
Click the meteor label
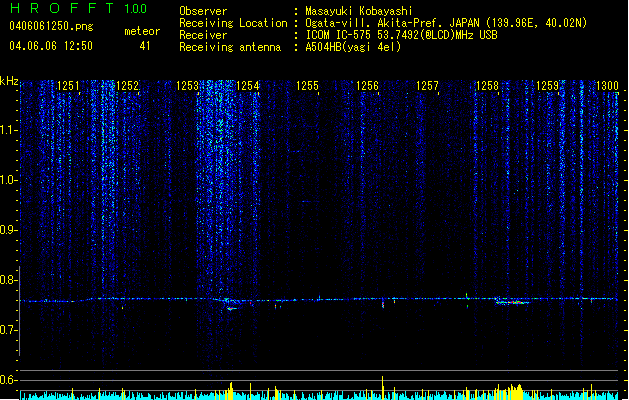pos(142,31)
